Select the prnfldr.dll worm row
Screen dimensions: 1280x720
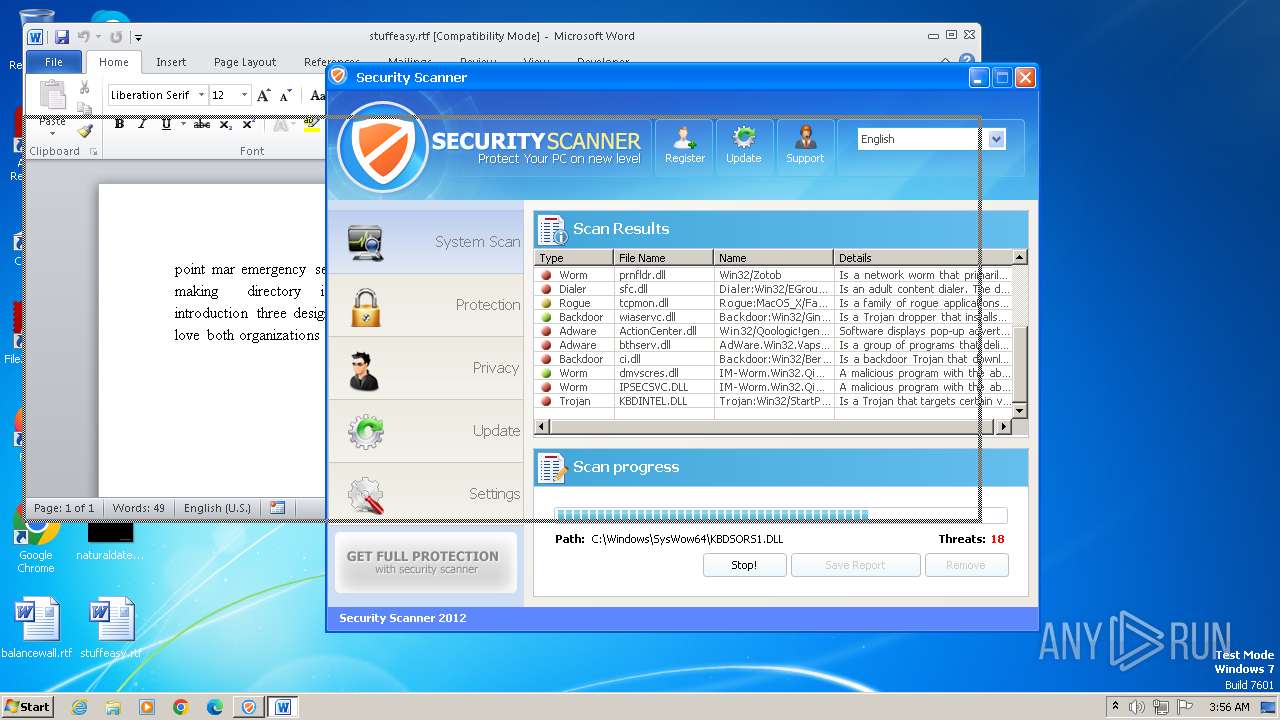(773, 275)
